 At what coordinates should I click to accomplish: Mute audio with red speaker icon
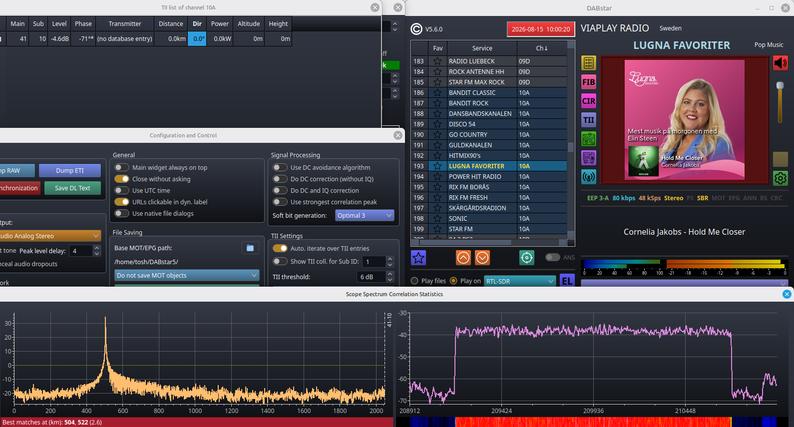pyautogui.click(x=780, y=63)
